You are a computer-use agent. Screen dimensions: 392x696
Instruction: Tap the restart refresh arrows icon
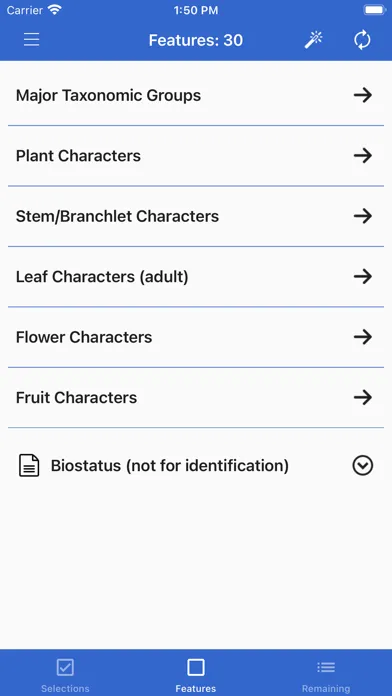(362, 40)
